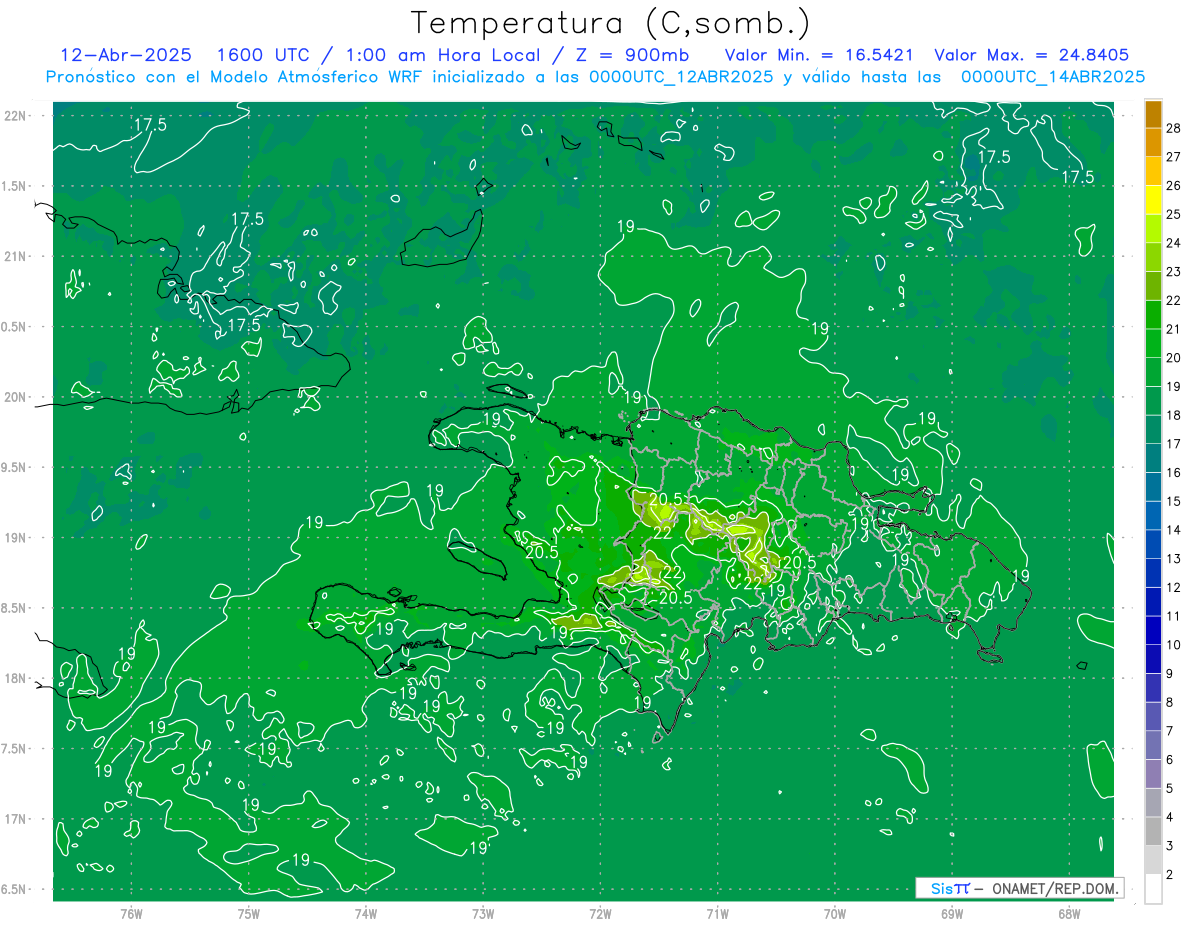Click "1:00 am Hora Local" in header
The height and width of the screenshot is (927, 1200).
[444, 55]
